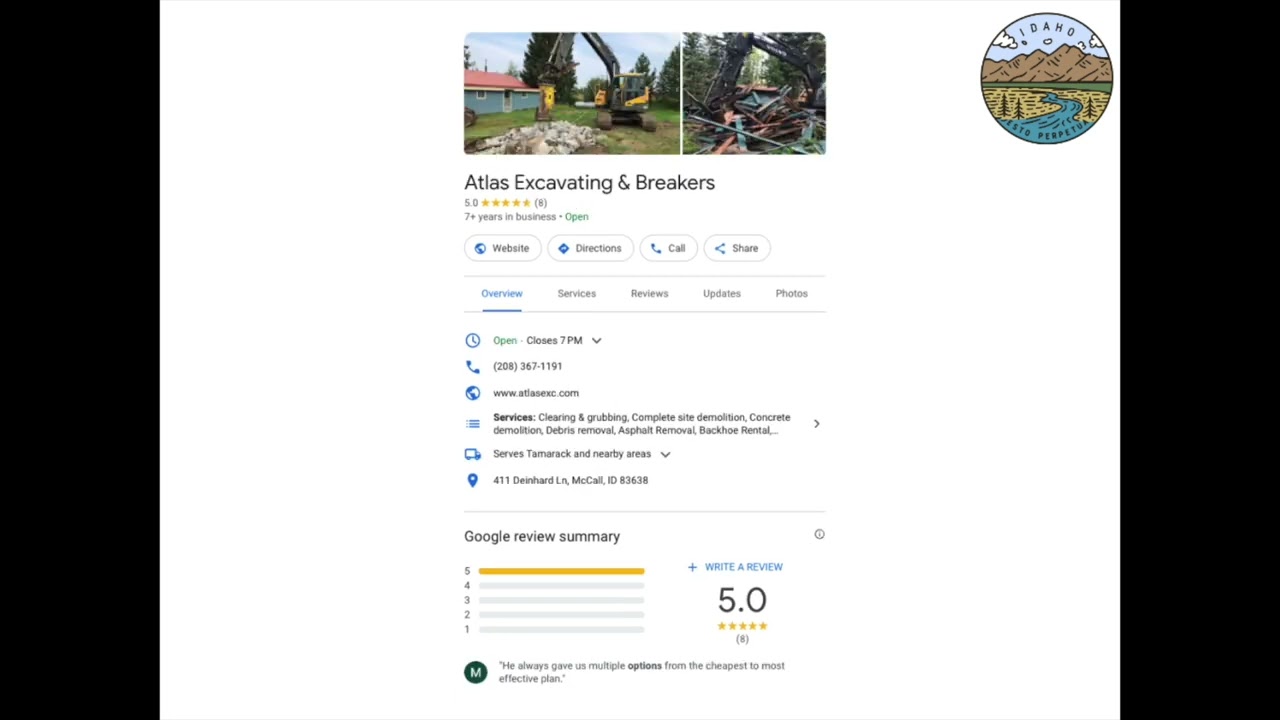Click the phone icon beside (208) 367-1191
Image resolution: width=1280 pixels, height=720 pixels.
tap(473, 367)
